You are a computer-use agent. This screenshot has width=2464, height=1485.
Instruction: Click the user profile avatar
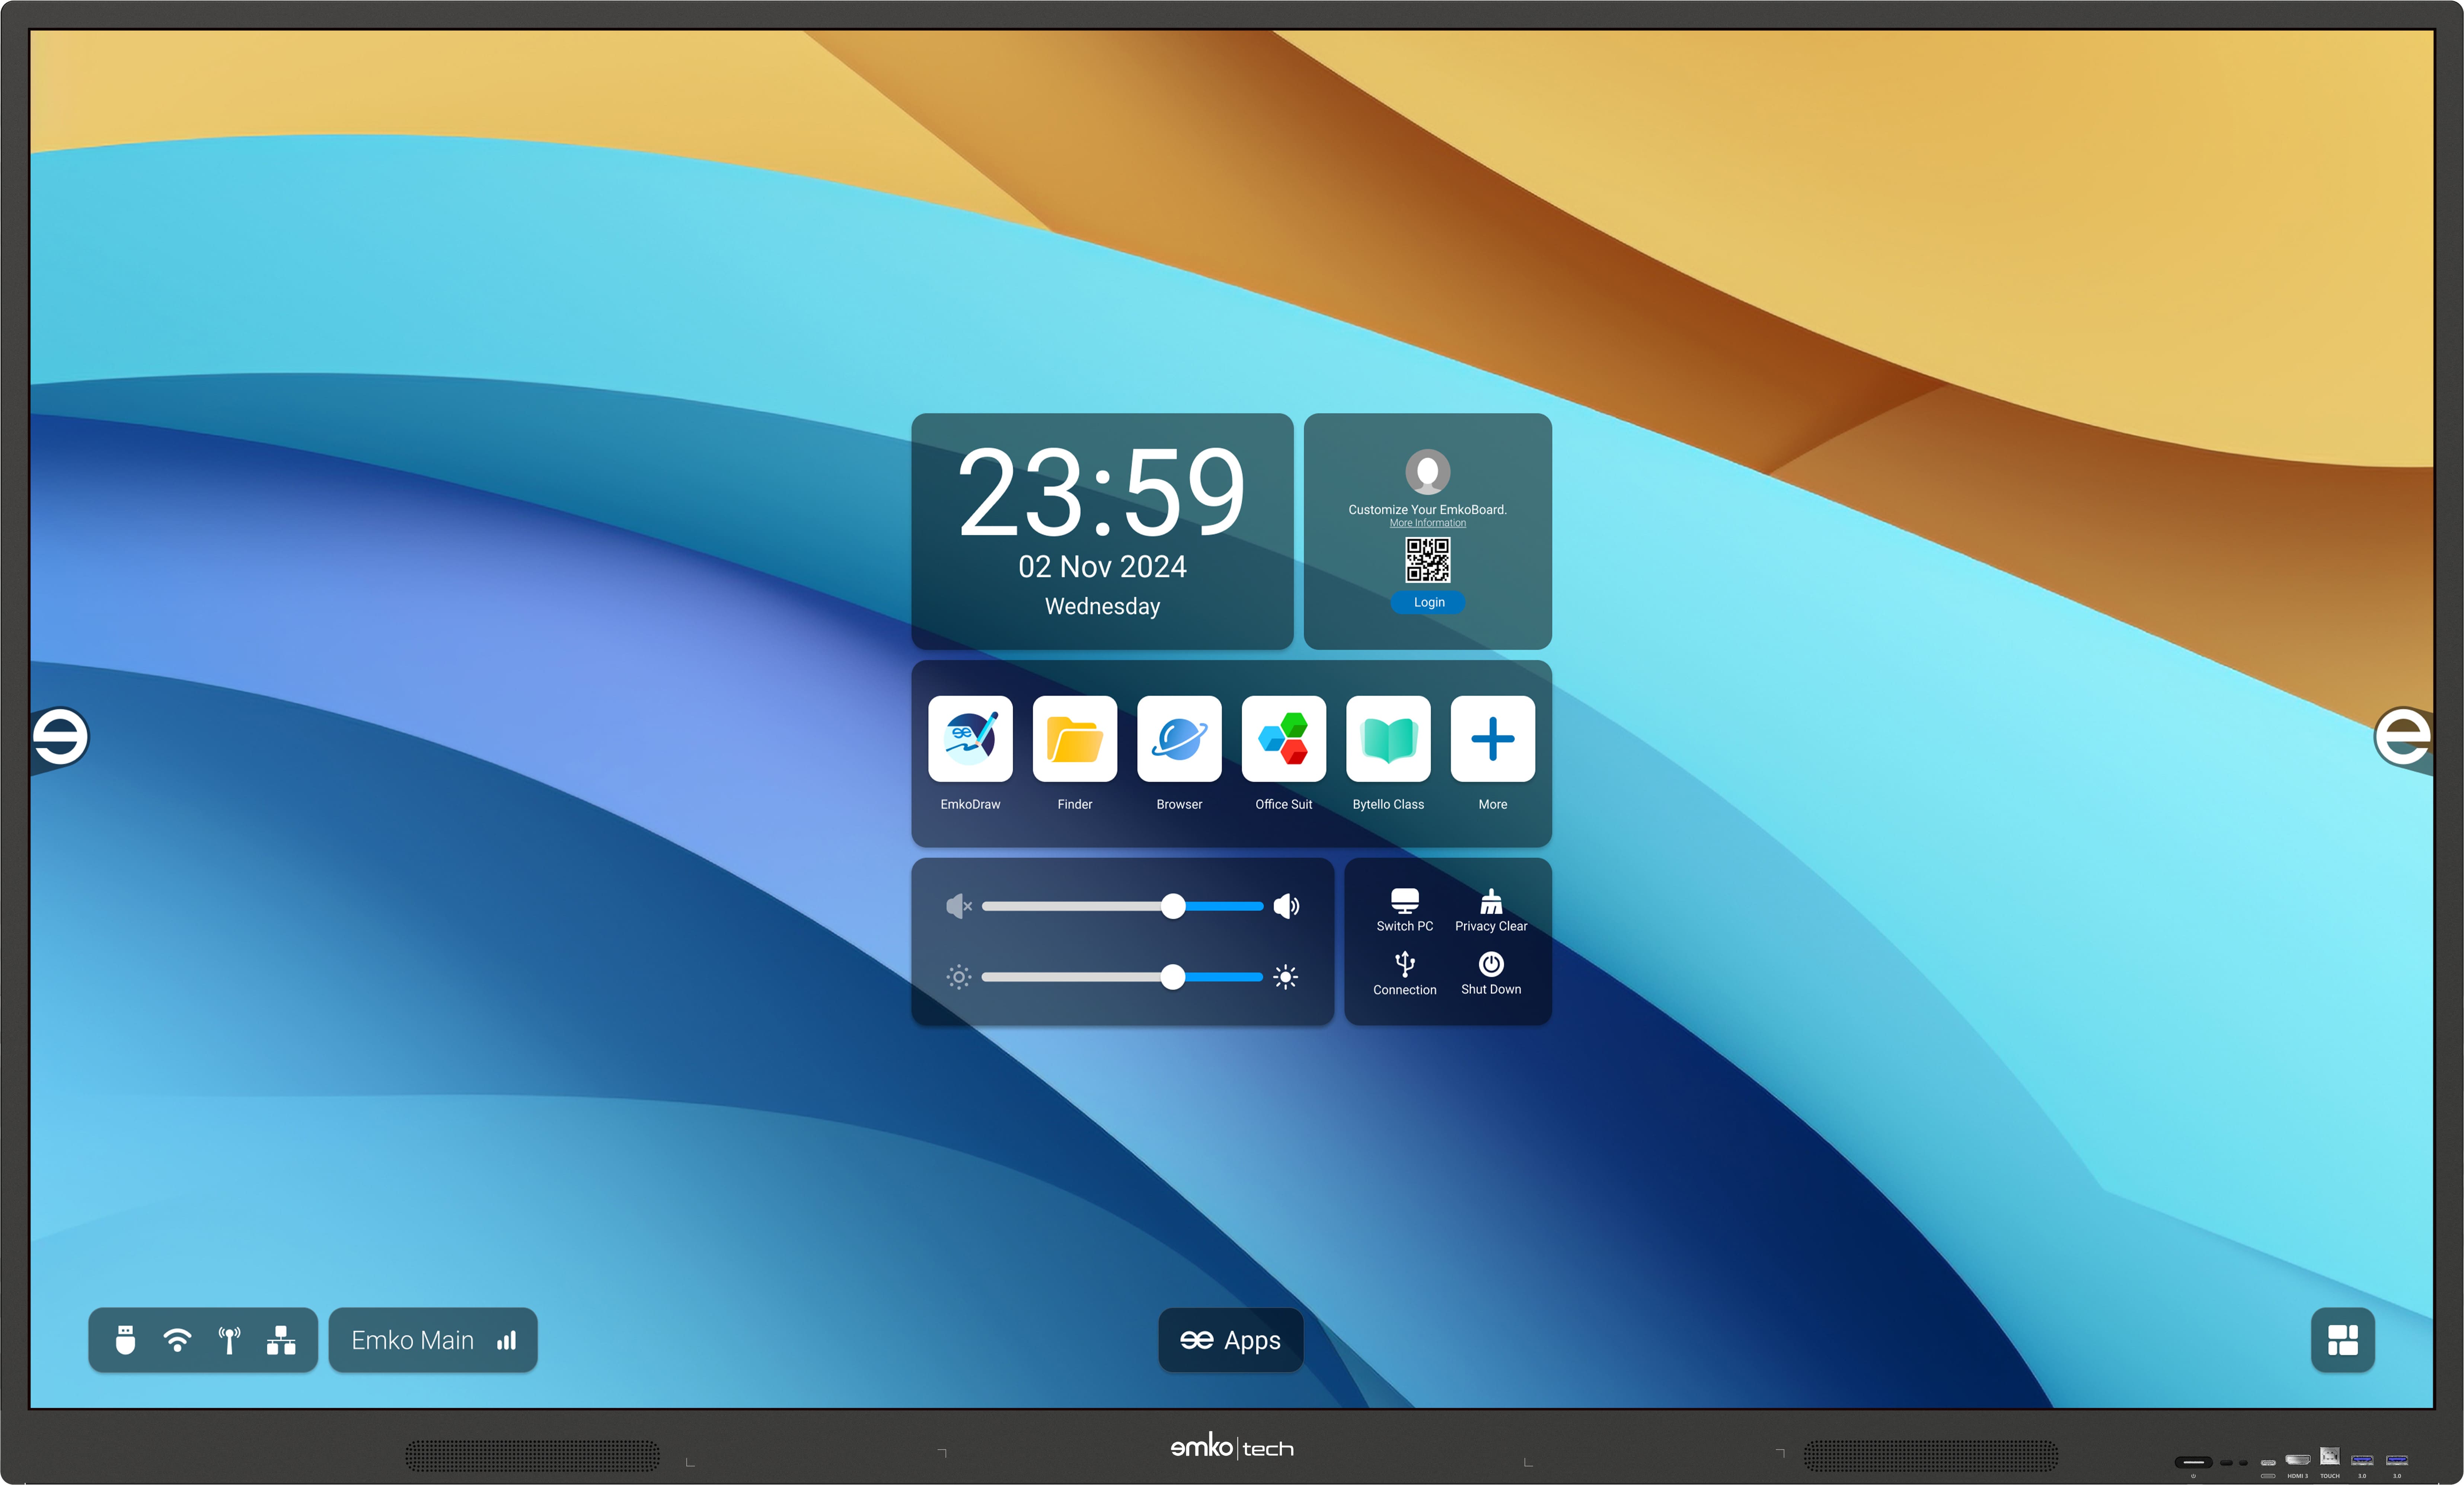pos(1428,471)
